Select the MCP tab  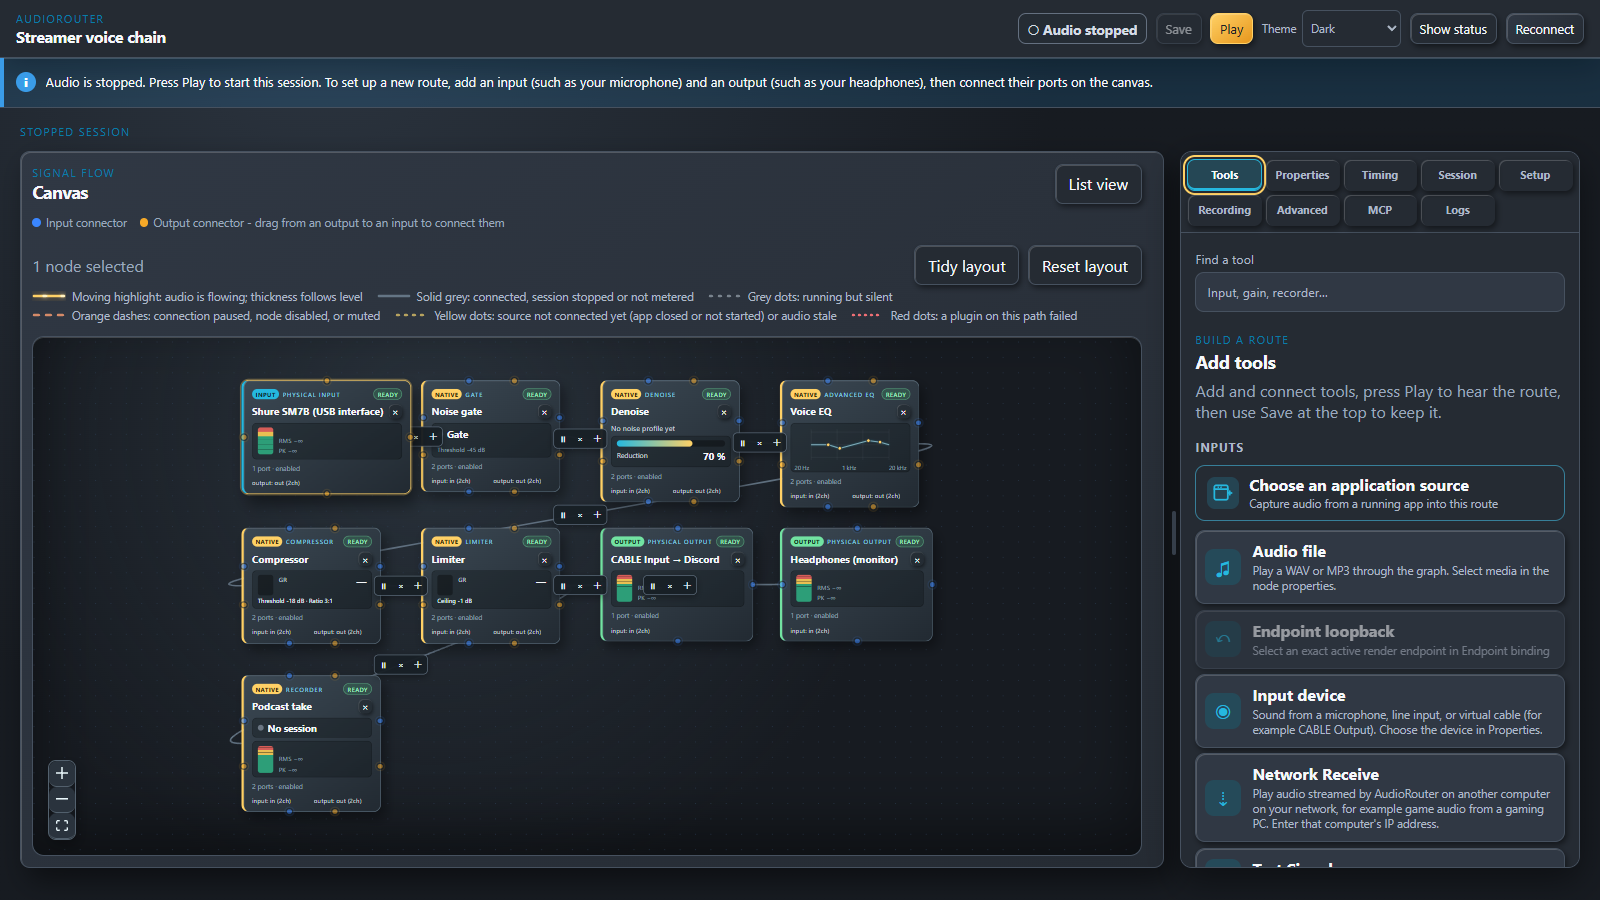1380,210
